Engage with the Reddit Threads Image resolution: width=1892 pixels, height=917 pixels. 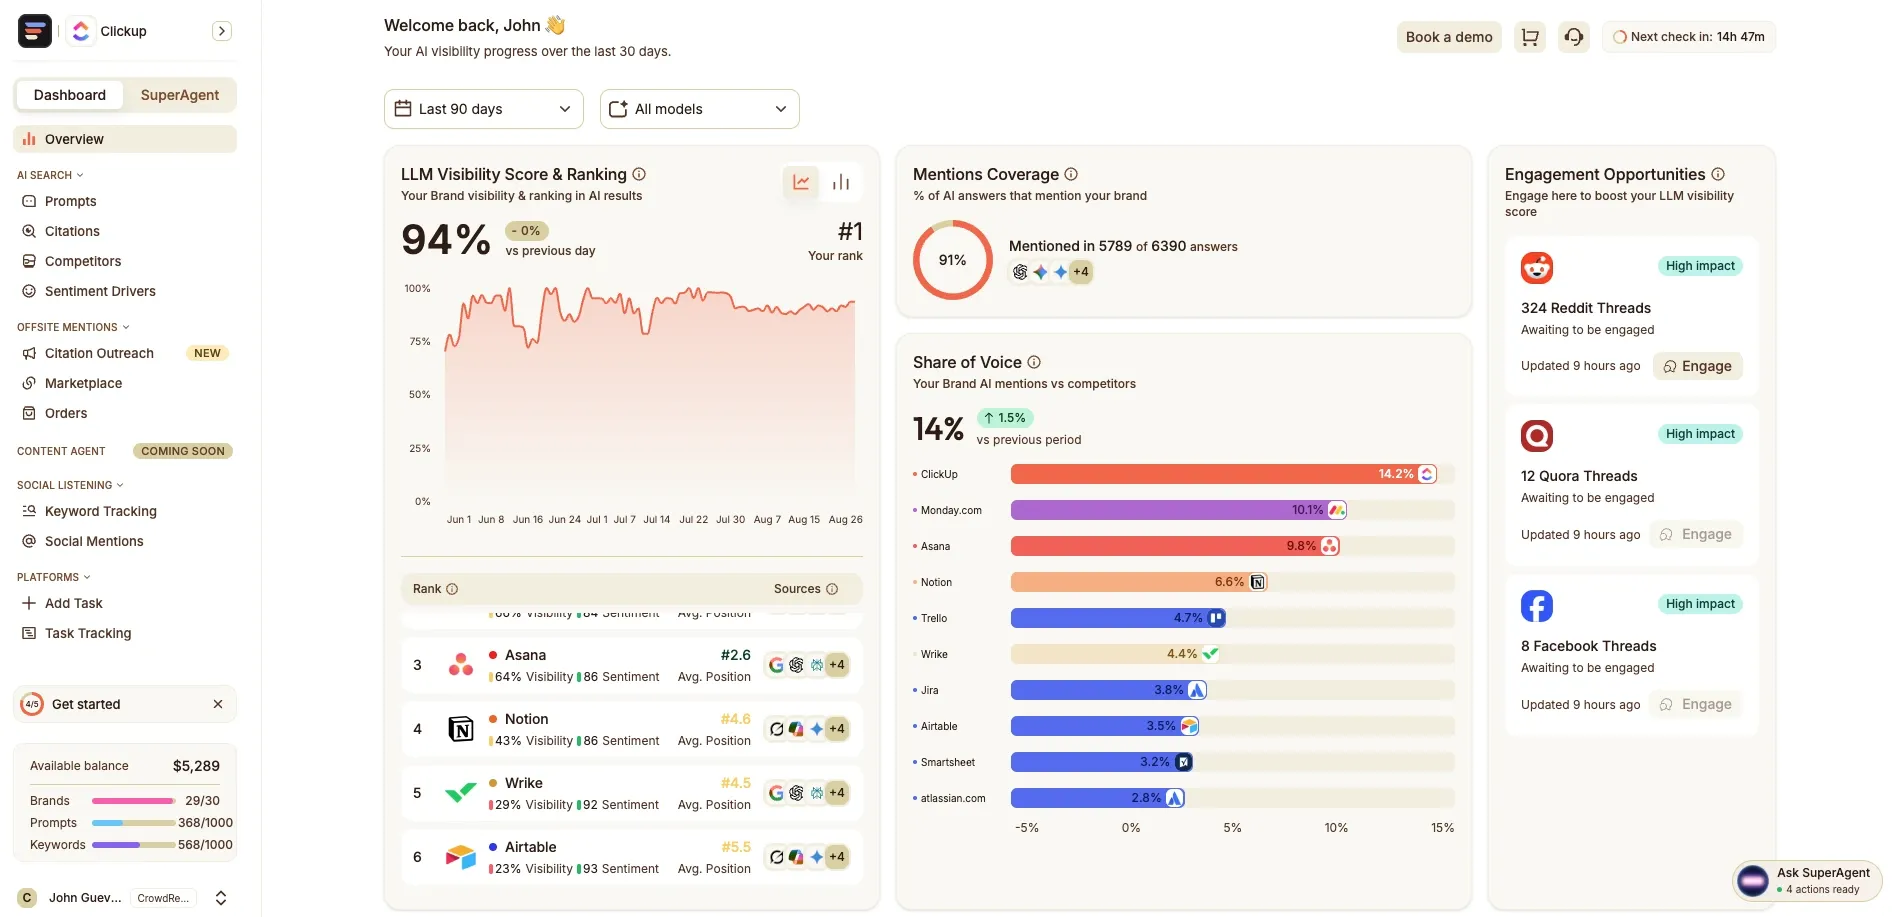(1698, 366)
